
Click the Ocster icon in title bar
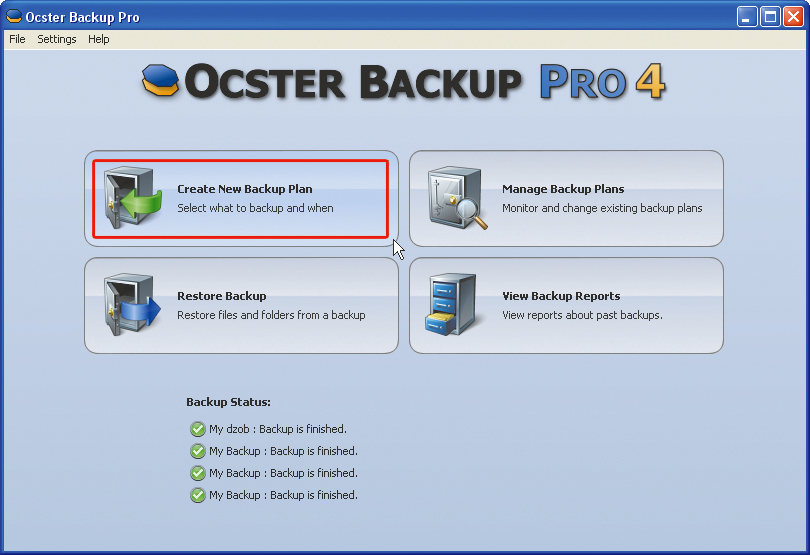14,17
